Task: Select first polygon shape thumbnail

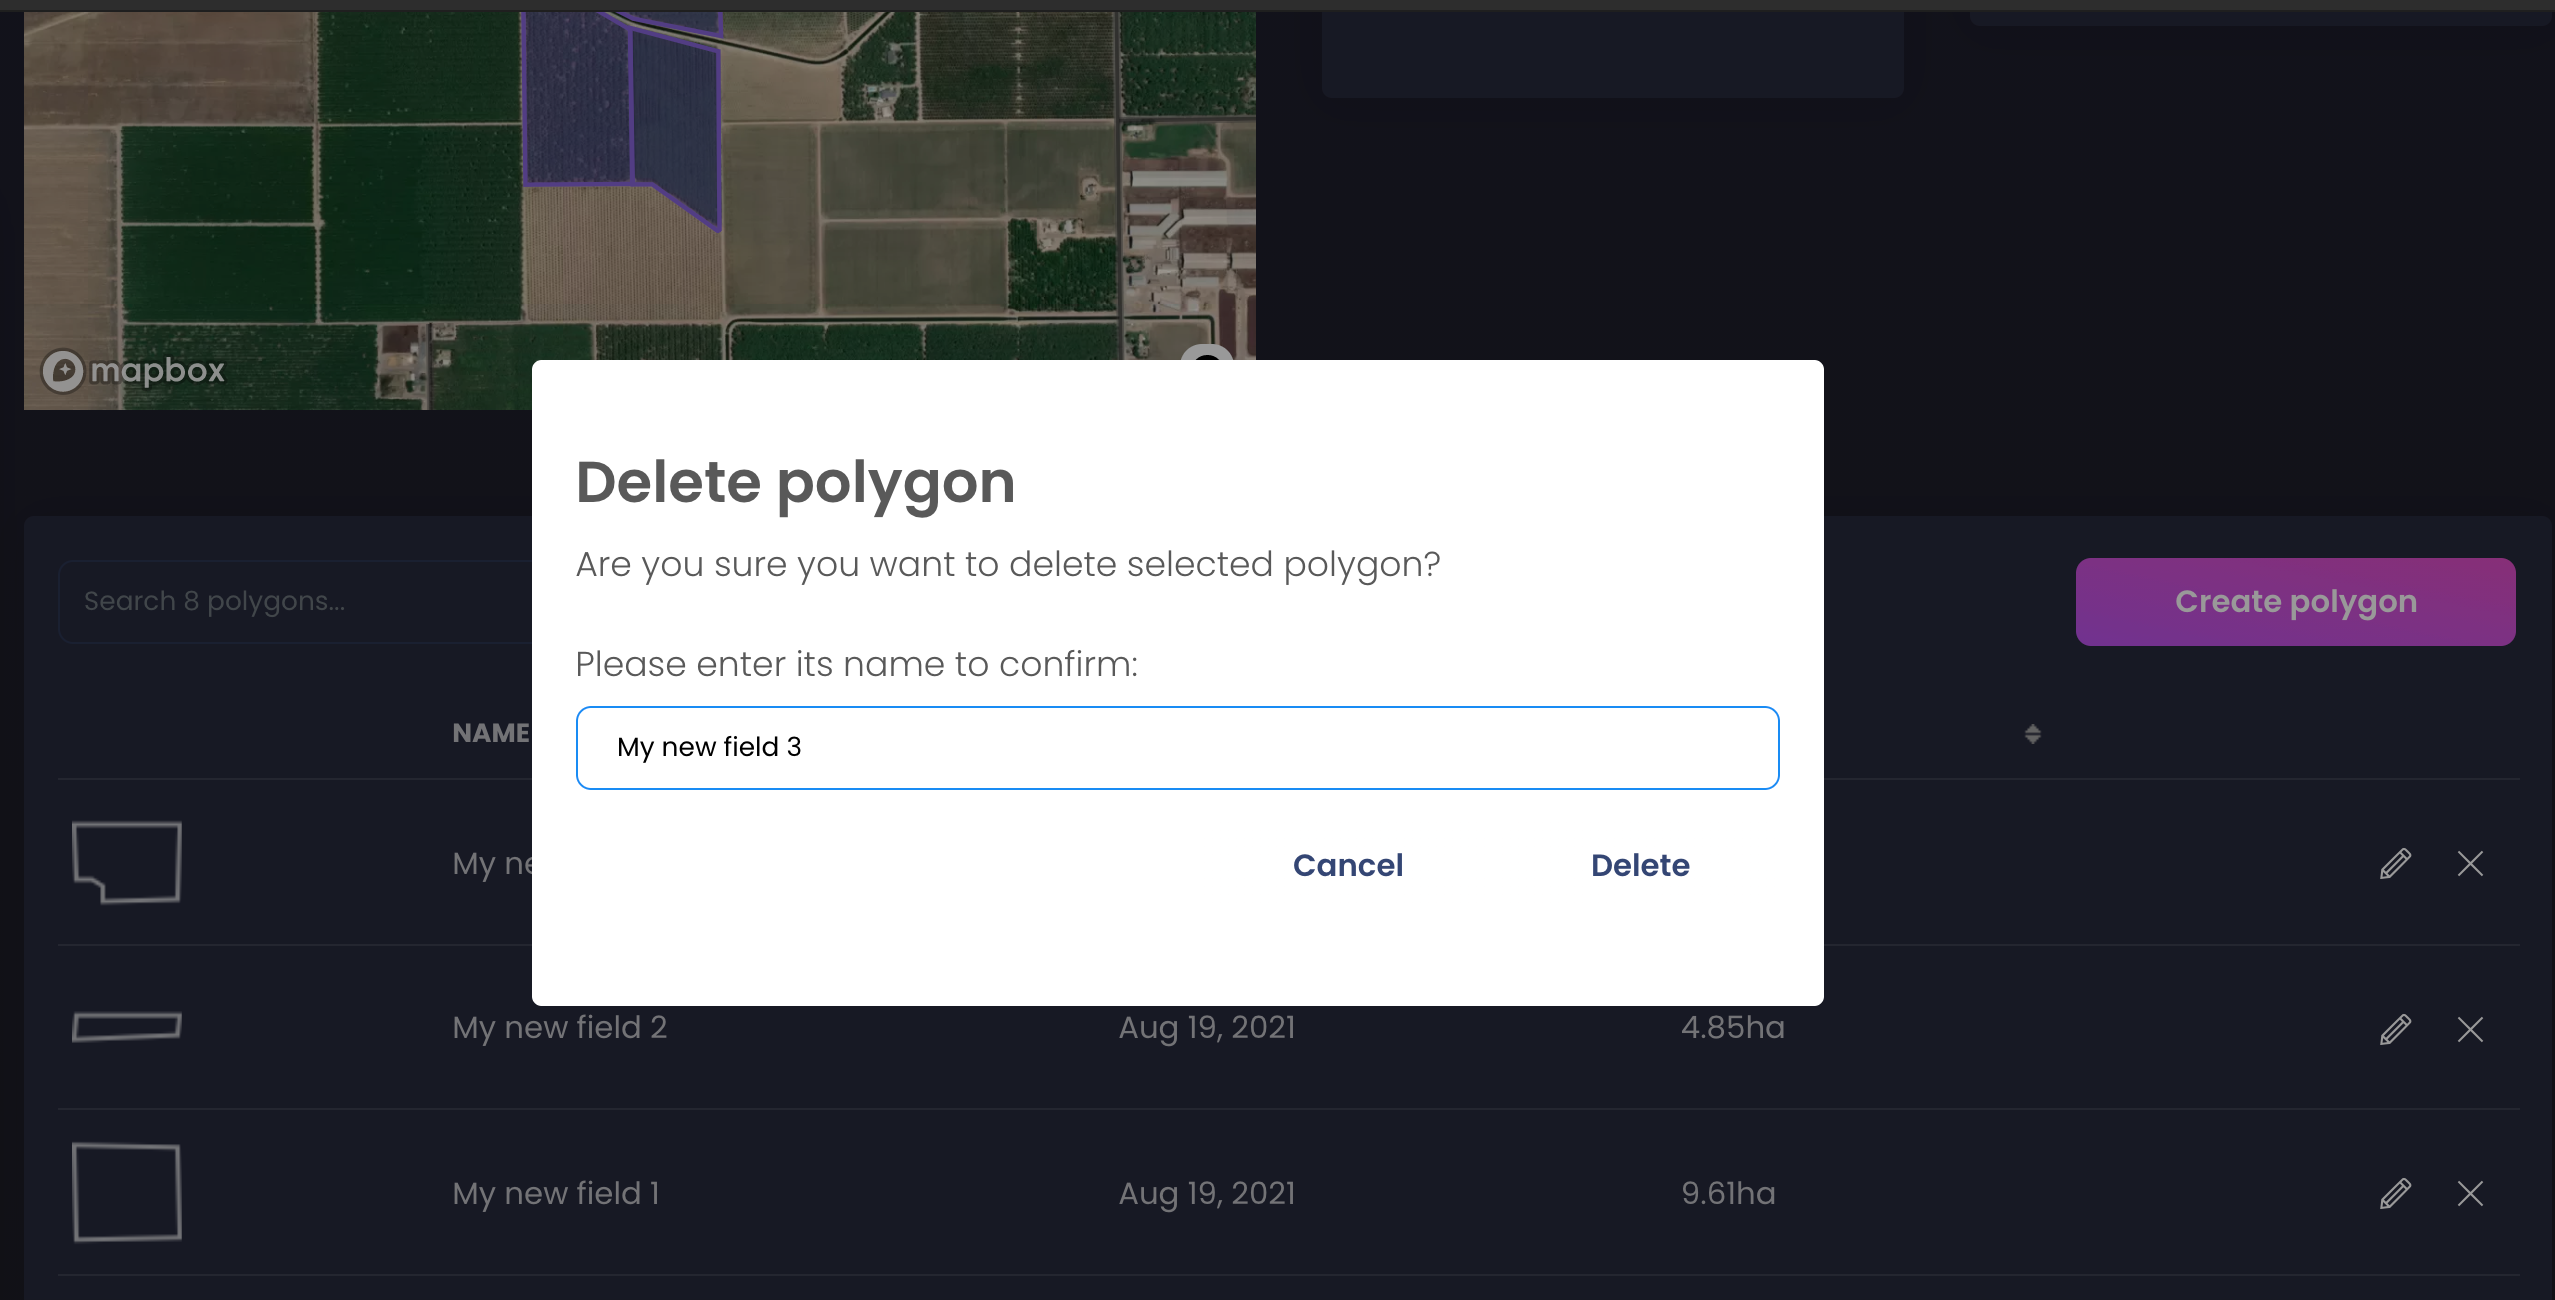Action: [x=127, y=862]
